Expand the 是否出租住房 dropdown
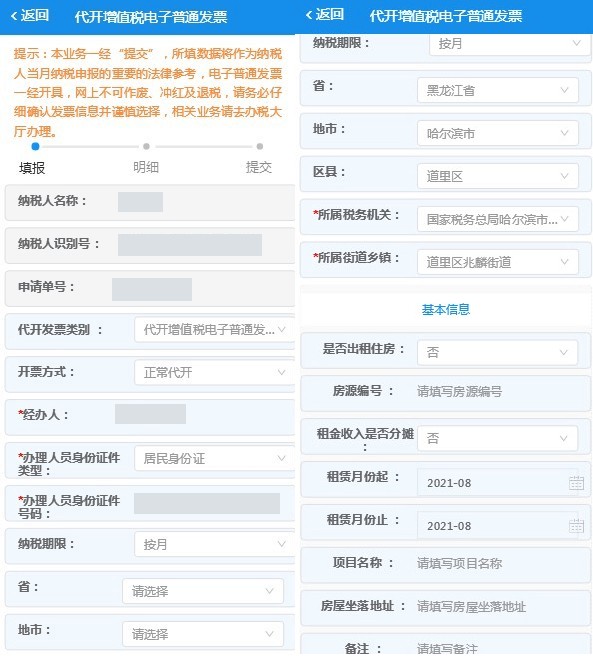Image resolution: width=593 pixels, height=658 pixels. click(x=497, y=352)
